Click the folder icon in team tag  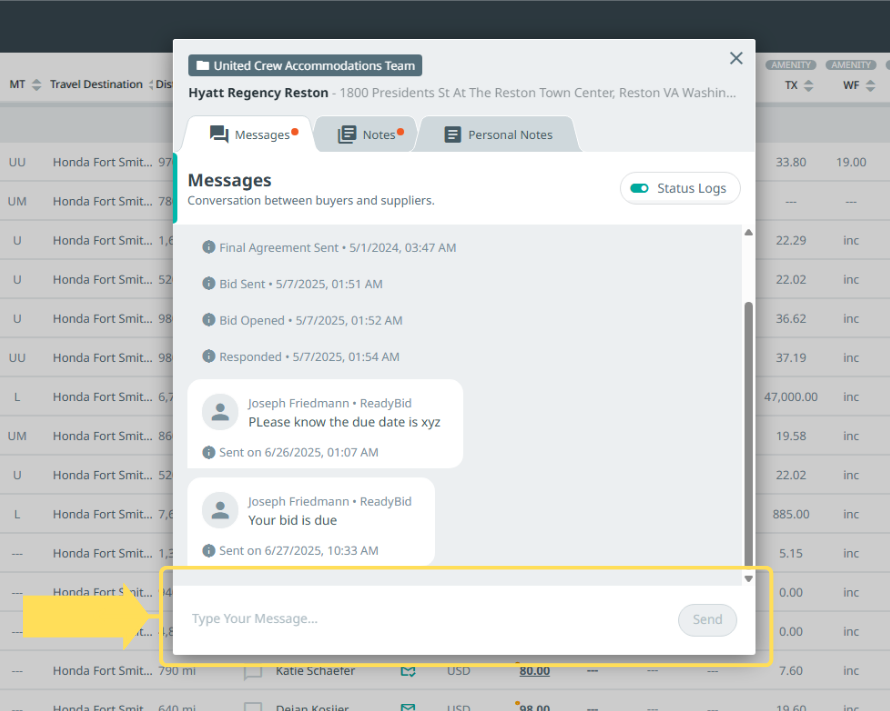coord(203,65)
